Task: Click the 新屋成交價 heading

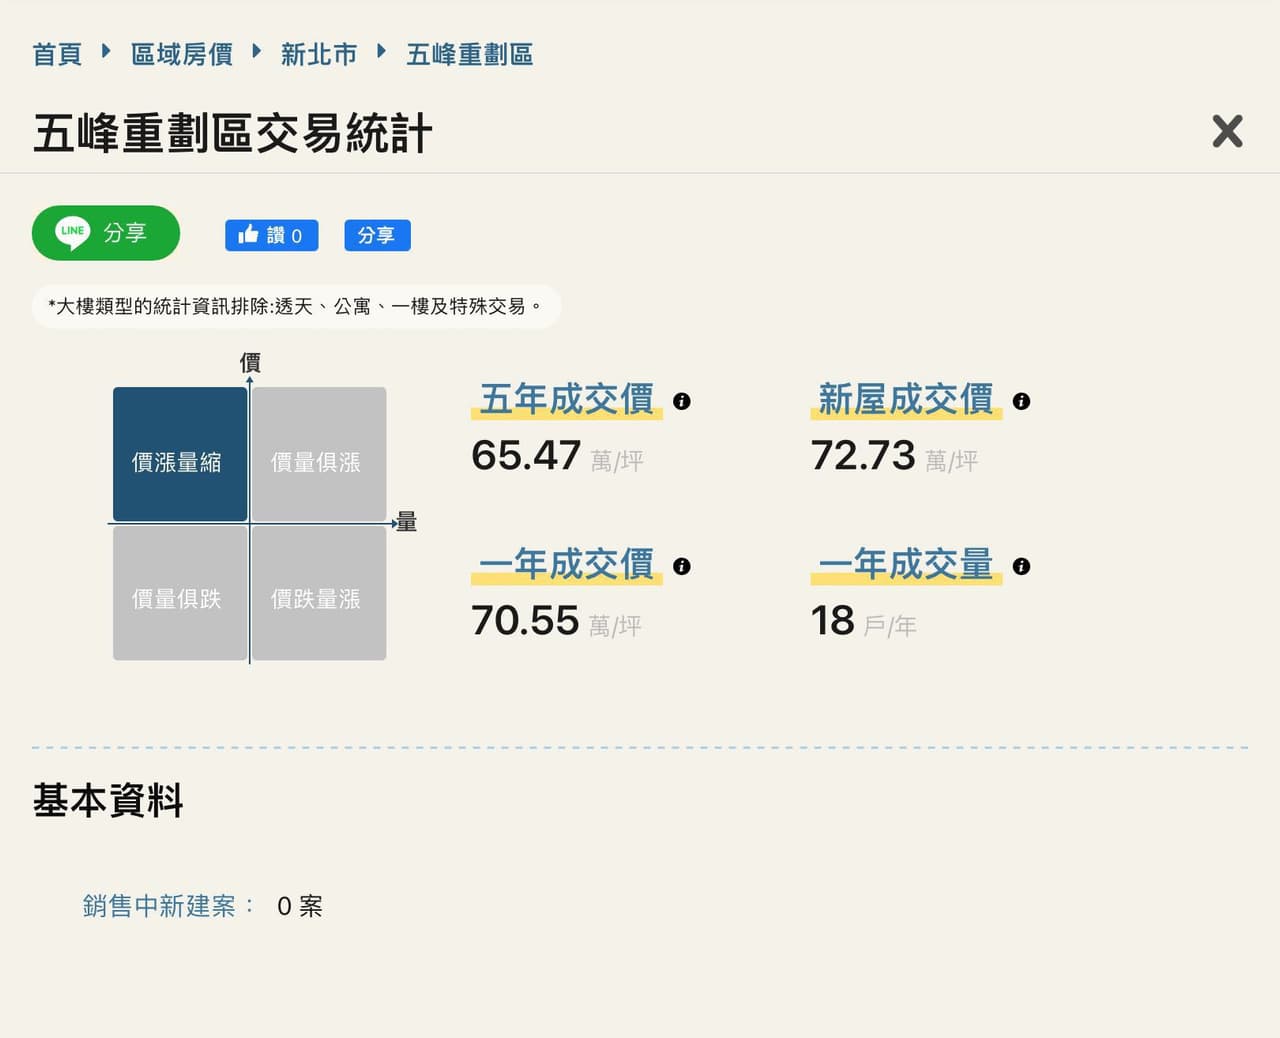Action: pos(905,399)
